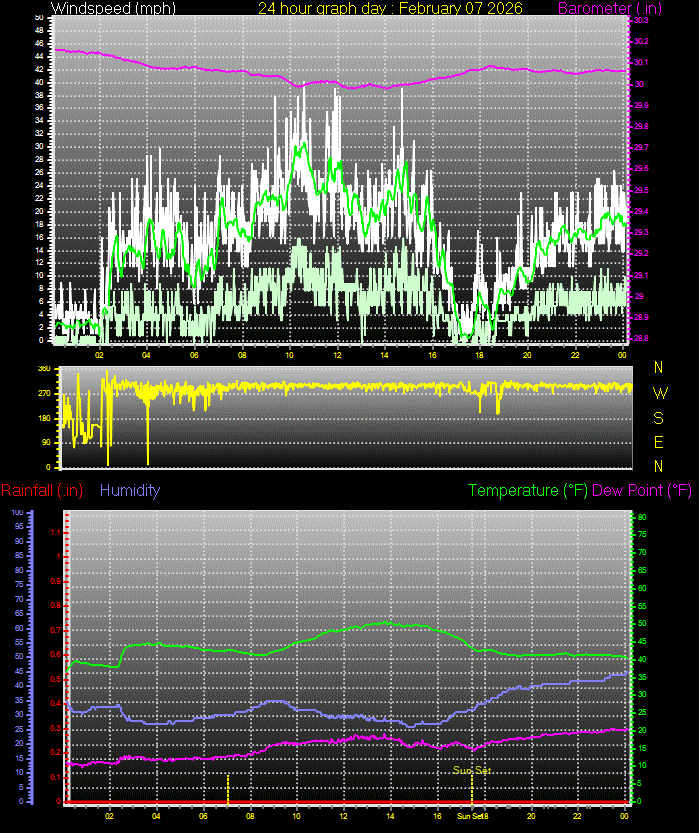The height and width of the screenshot is (833, 699).
Task: Click hour 12 on the windspeed graph axis
Action: coord(338,355)
